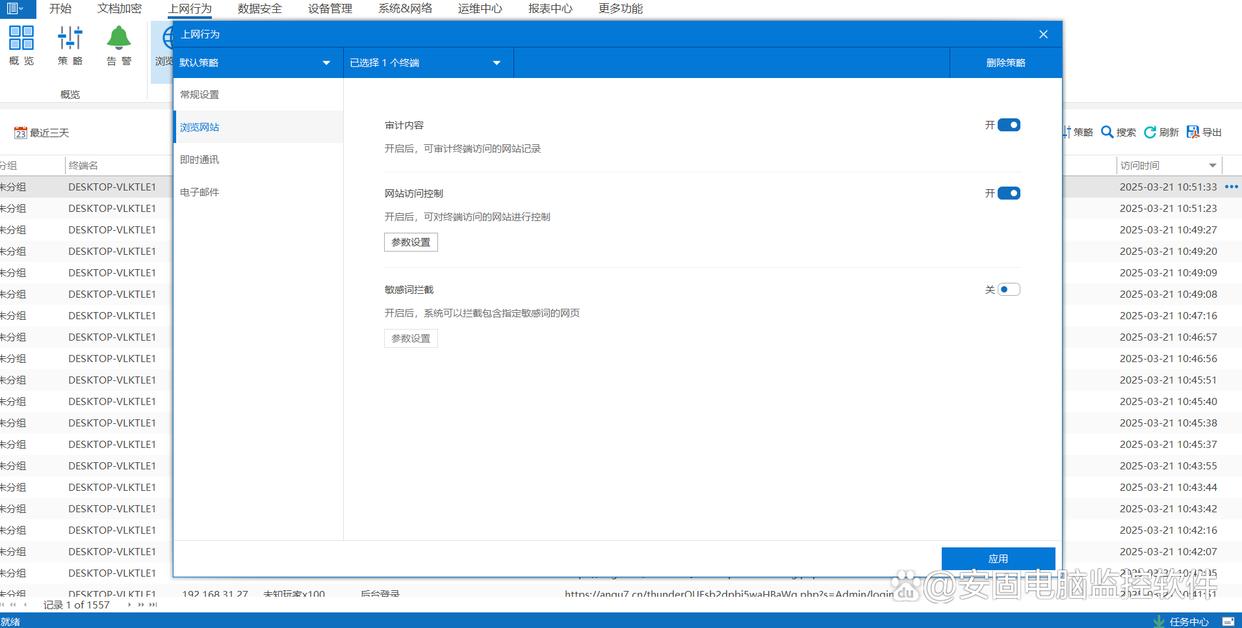Click the 搜索 magnifier icon
This screenshot has width=1242, height=628.
[1107, 132]
